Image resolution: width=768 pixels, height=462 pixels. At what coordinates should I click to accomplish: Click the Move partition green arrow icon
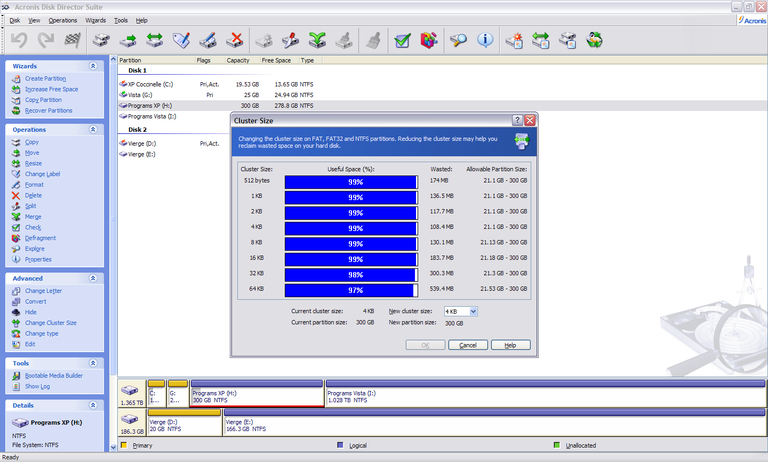128,40
